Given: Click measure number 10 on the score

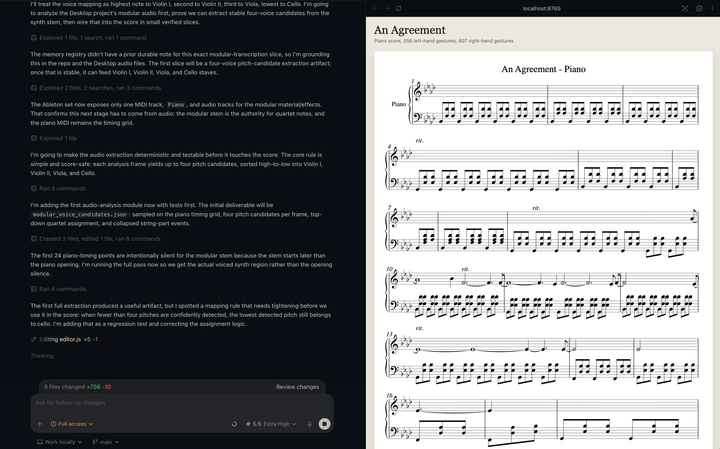Looking at the screenshot, I should point(389,269).
